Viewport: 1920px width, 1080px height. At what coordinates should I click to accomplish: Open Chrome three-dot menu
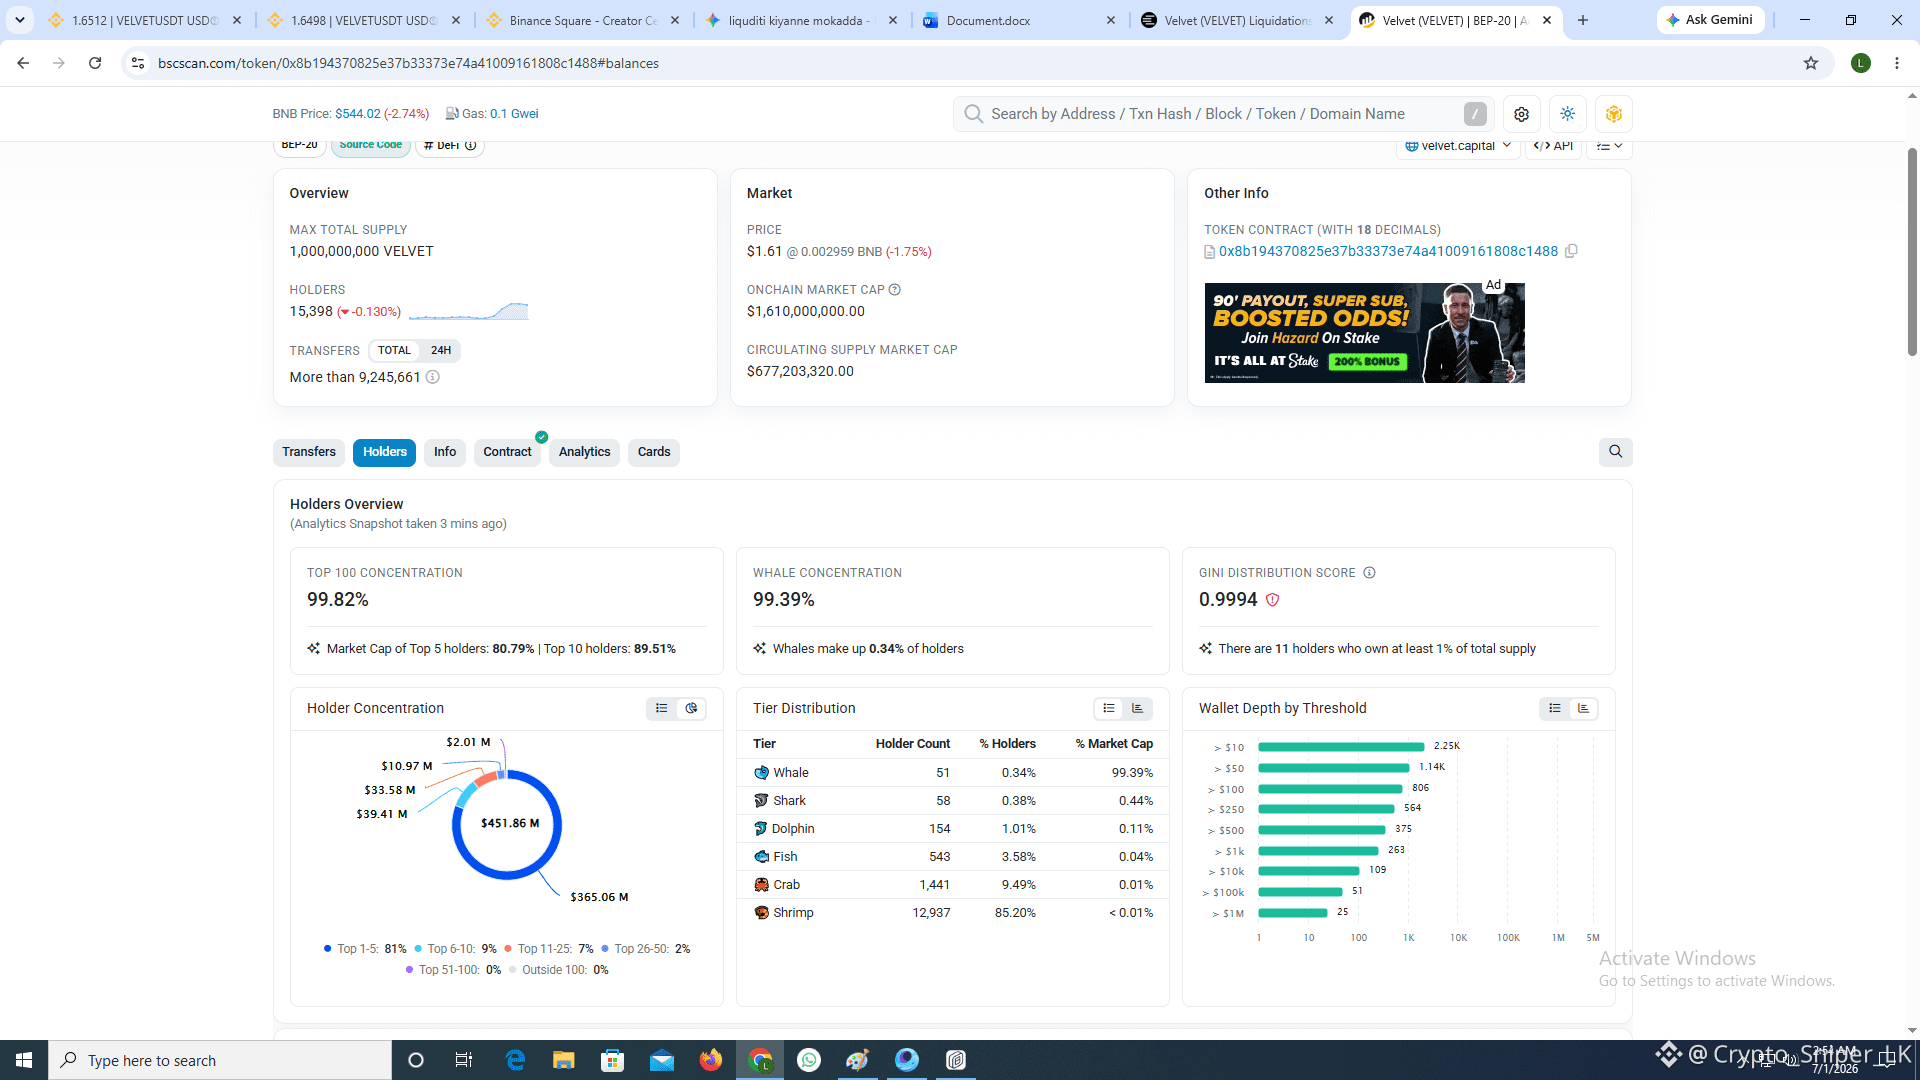[1897, 63]
